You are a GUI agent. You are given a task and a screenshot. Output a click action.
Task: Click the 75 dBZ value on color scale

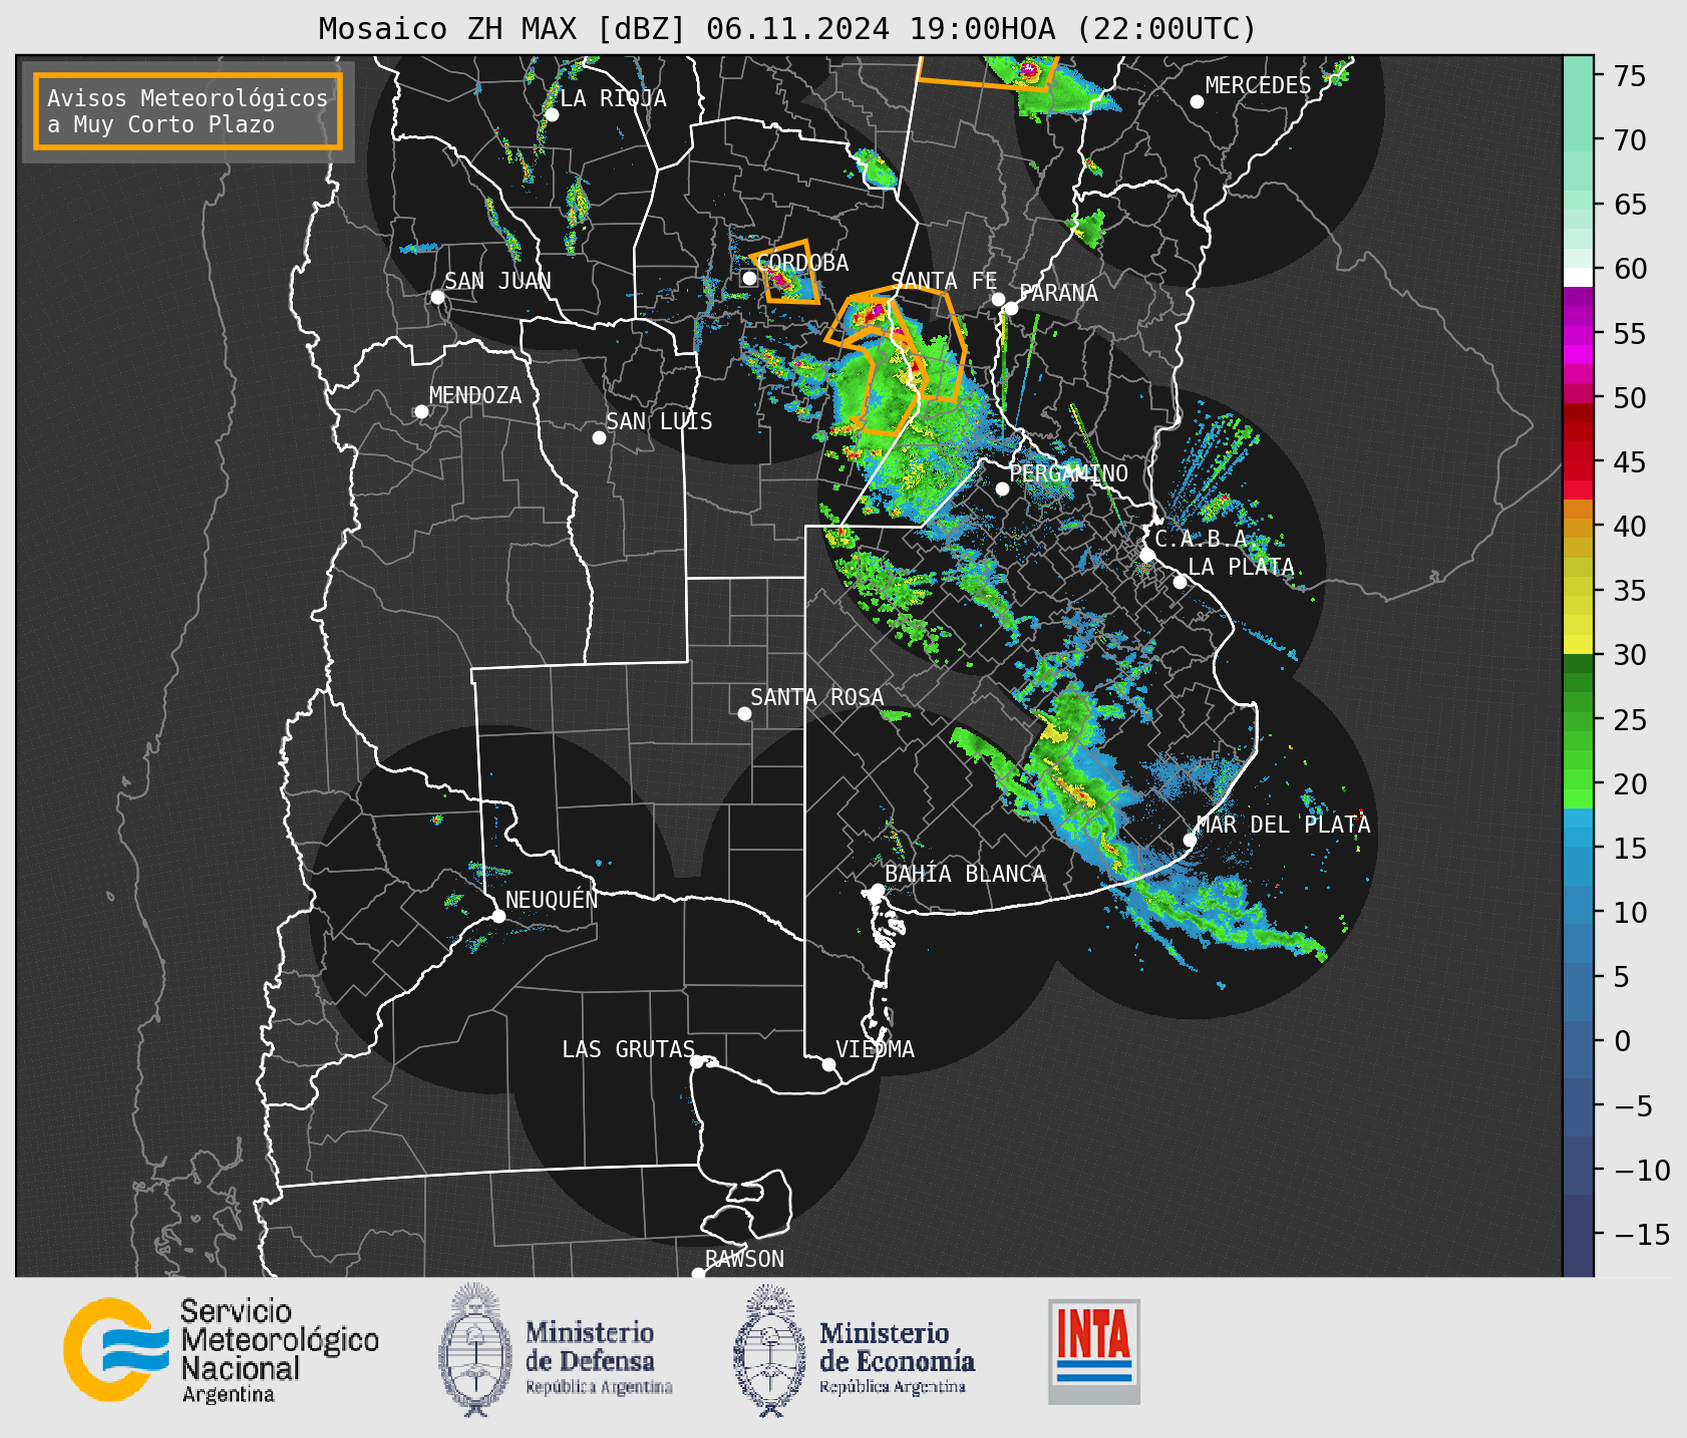pyautogui.click(x=1629, y=76)
